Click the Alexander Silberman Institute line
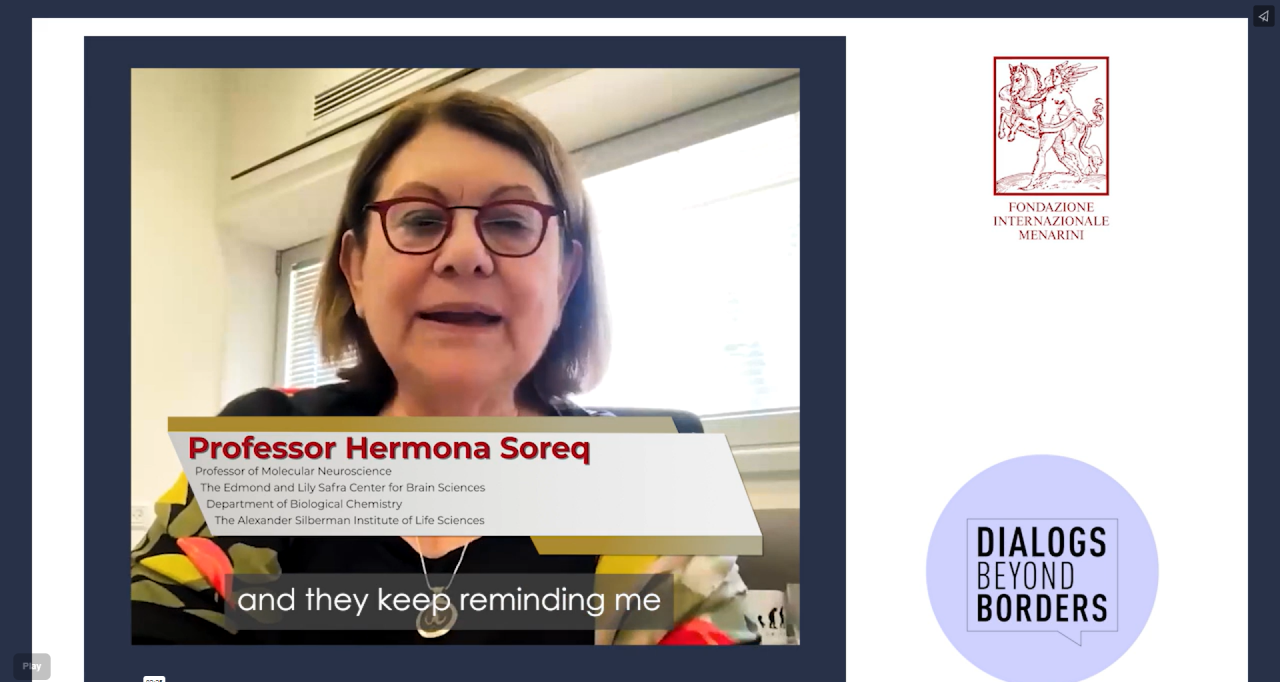 349,520
